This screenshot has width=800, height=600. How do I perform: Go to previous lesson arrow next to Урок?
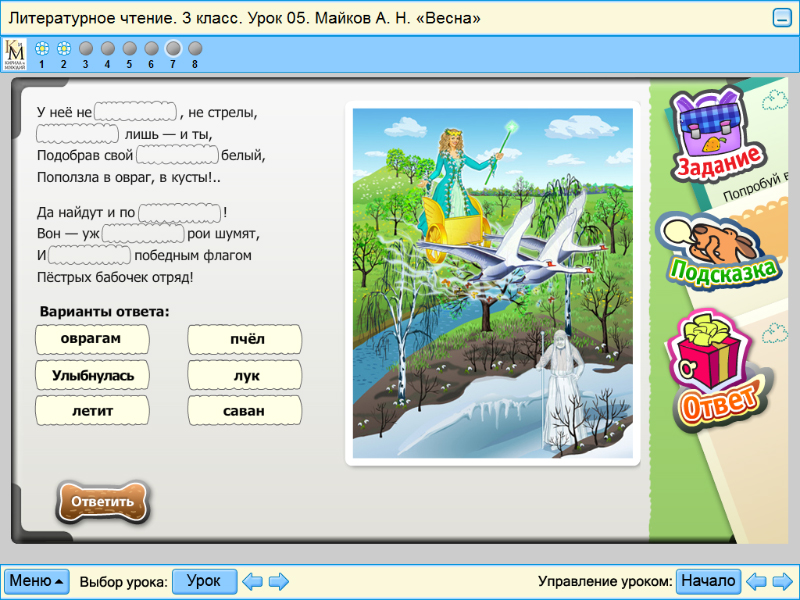tap(253, 581)
